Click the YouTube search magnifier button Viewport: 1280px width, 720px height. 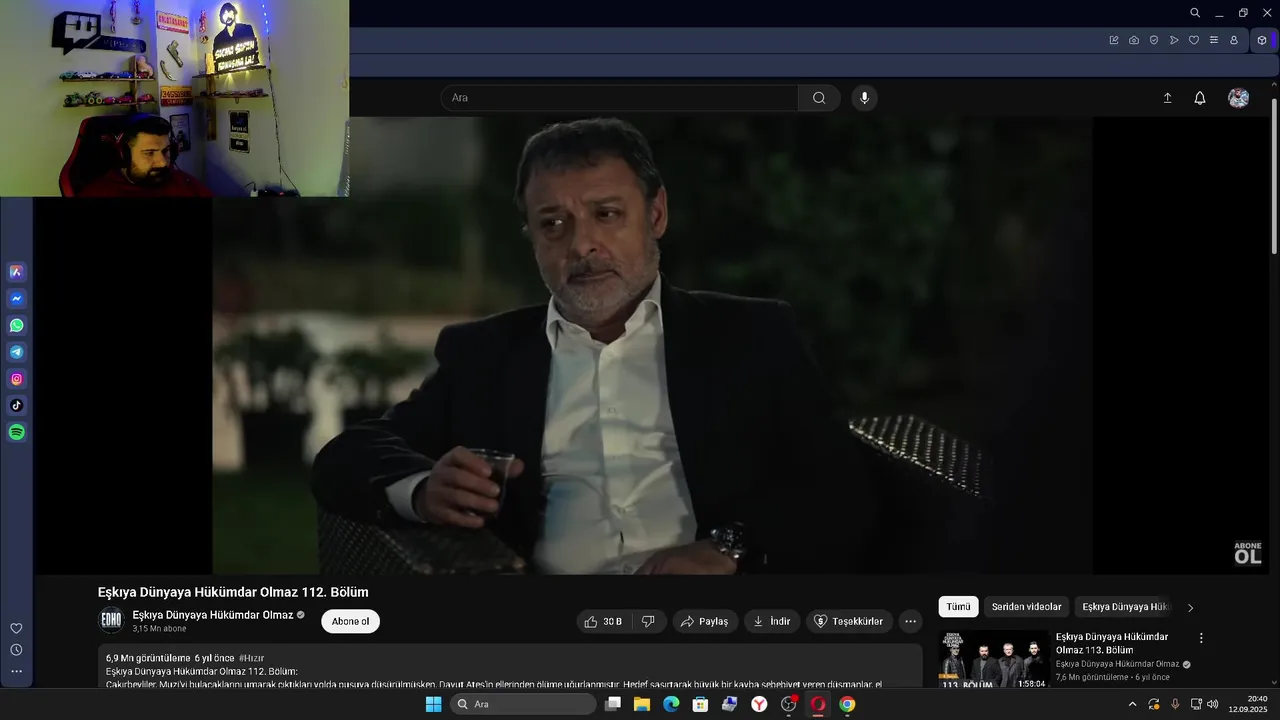point(819,98)
